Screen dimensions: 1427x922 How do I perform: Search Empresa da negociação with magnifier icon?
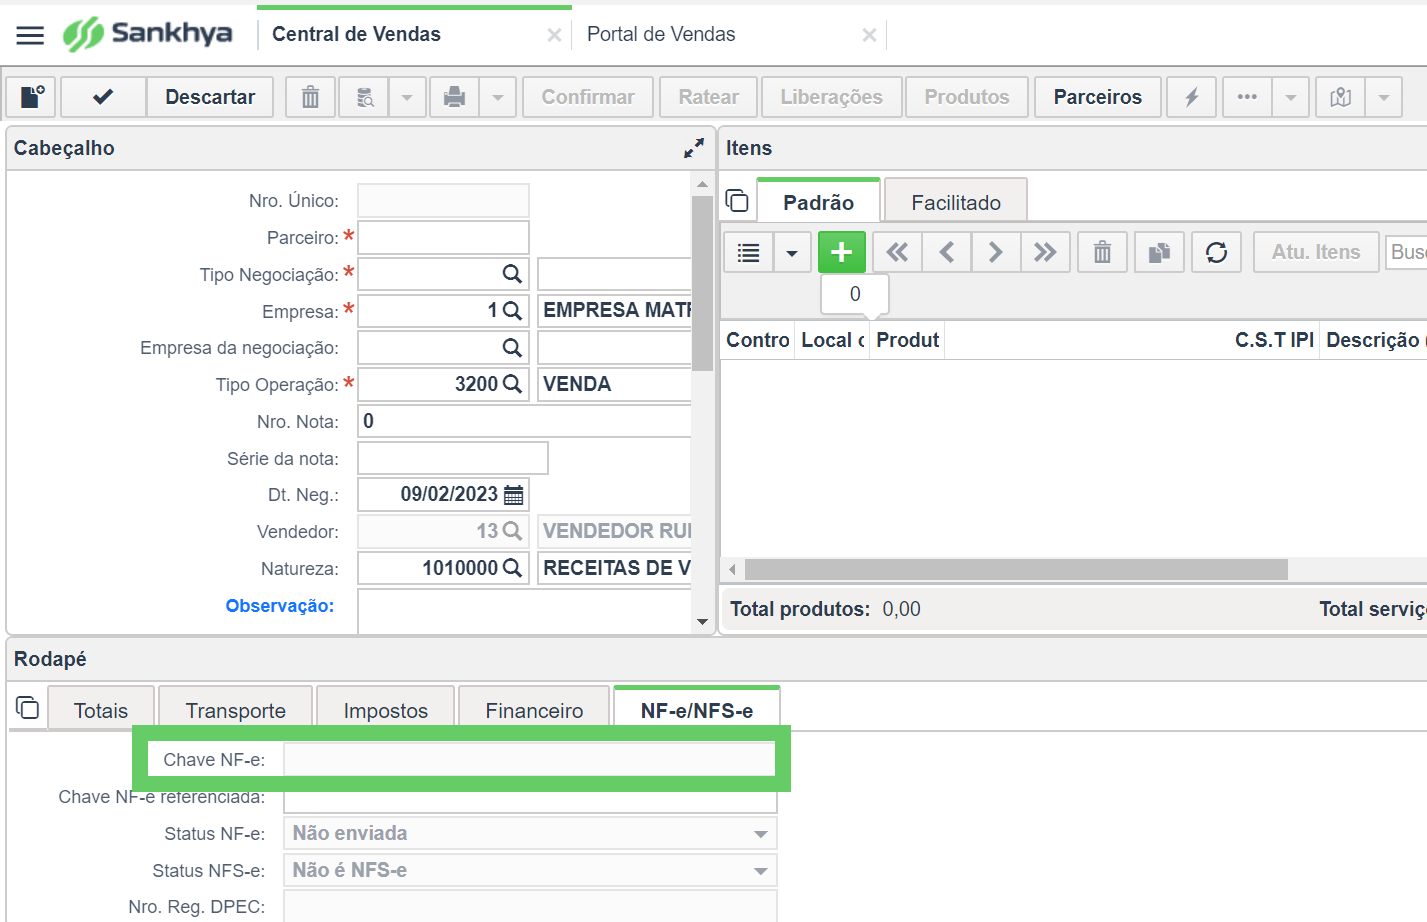pyautogui.click(x=512, y=348)
